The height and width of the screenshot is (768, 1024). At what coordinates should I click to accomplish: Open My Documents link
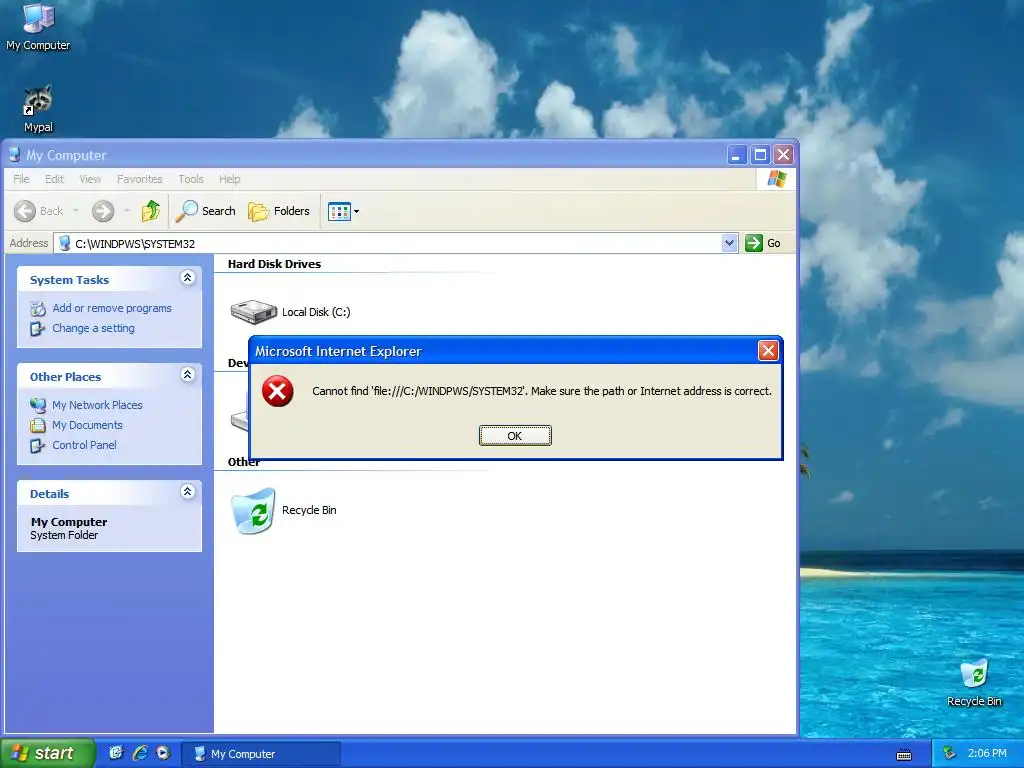[x=88, y=425]
